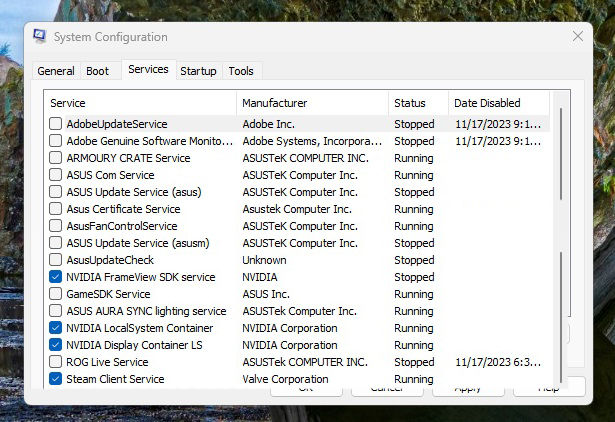
Task: Uncheck NVIDIA FrameView SDK service
Action: click(55, 277)
